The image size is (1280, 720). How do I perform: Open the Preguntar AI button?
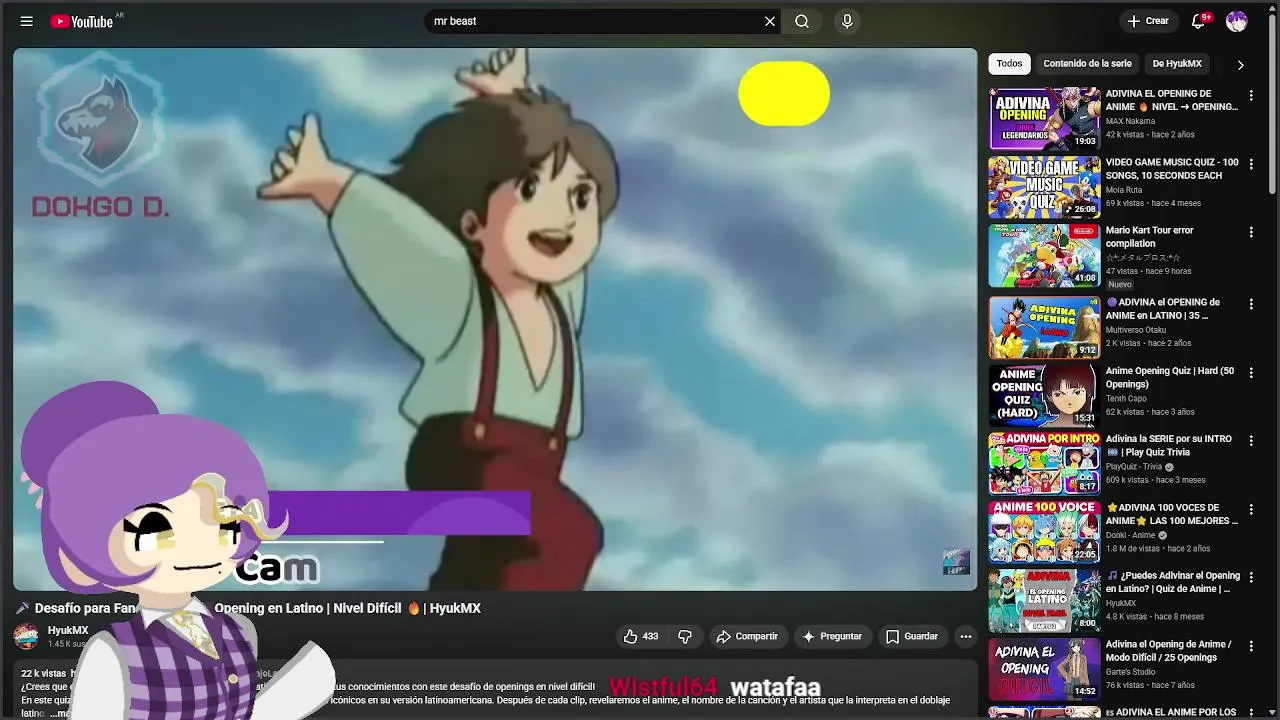pyautogui.click(x=831, y=636)
